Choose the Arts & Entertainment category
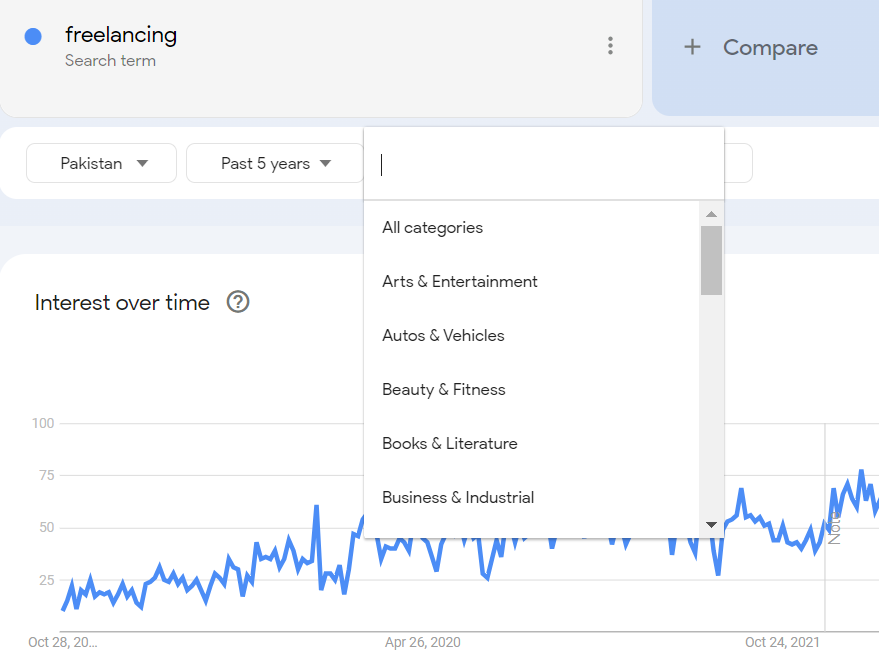Image resolution: width=879 pixels, height=657 pixels. click(459, 282)
